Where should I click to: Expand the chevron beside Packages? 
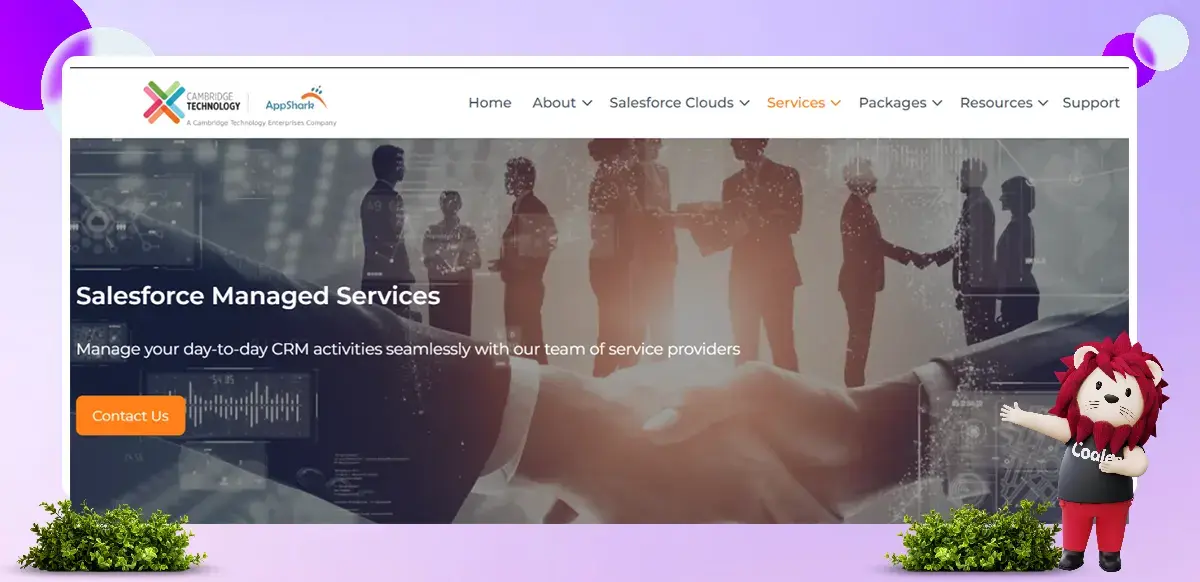tap(936, 103)
